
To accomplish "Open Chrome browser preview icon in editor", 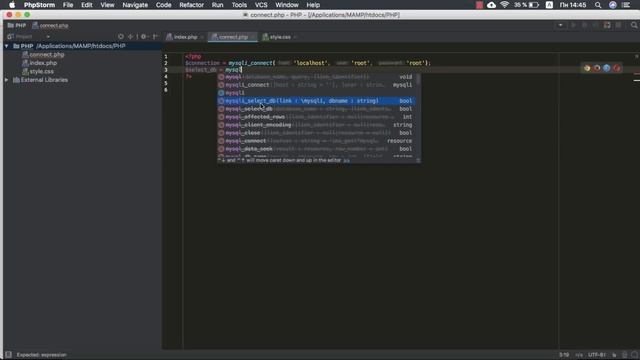I will point(587,68).
